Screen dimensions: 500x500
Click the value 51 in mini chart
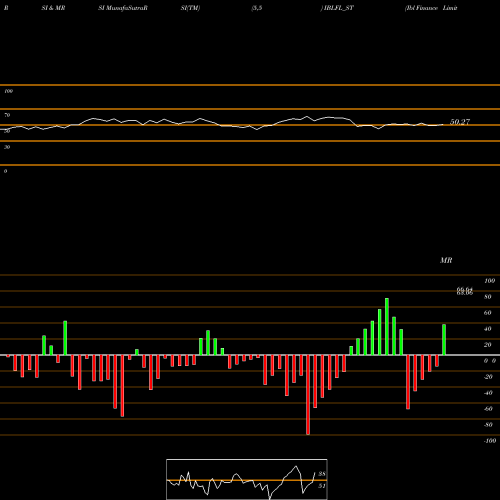(x=322, y=486)
